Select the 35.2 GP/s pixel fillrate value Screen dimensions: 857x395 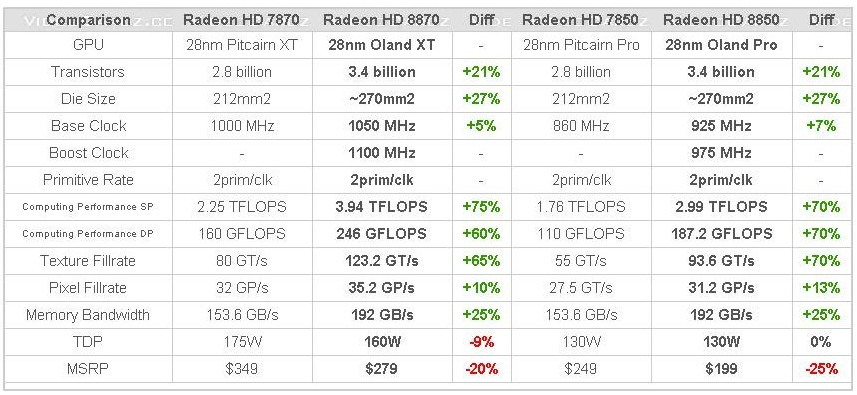pyautogui.click(x=381, y=288)
